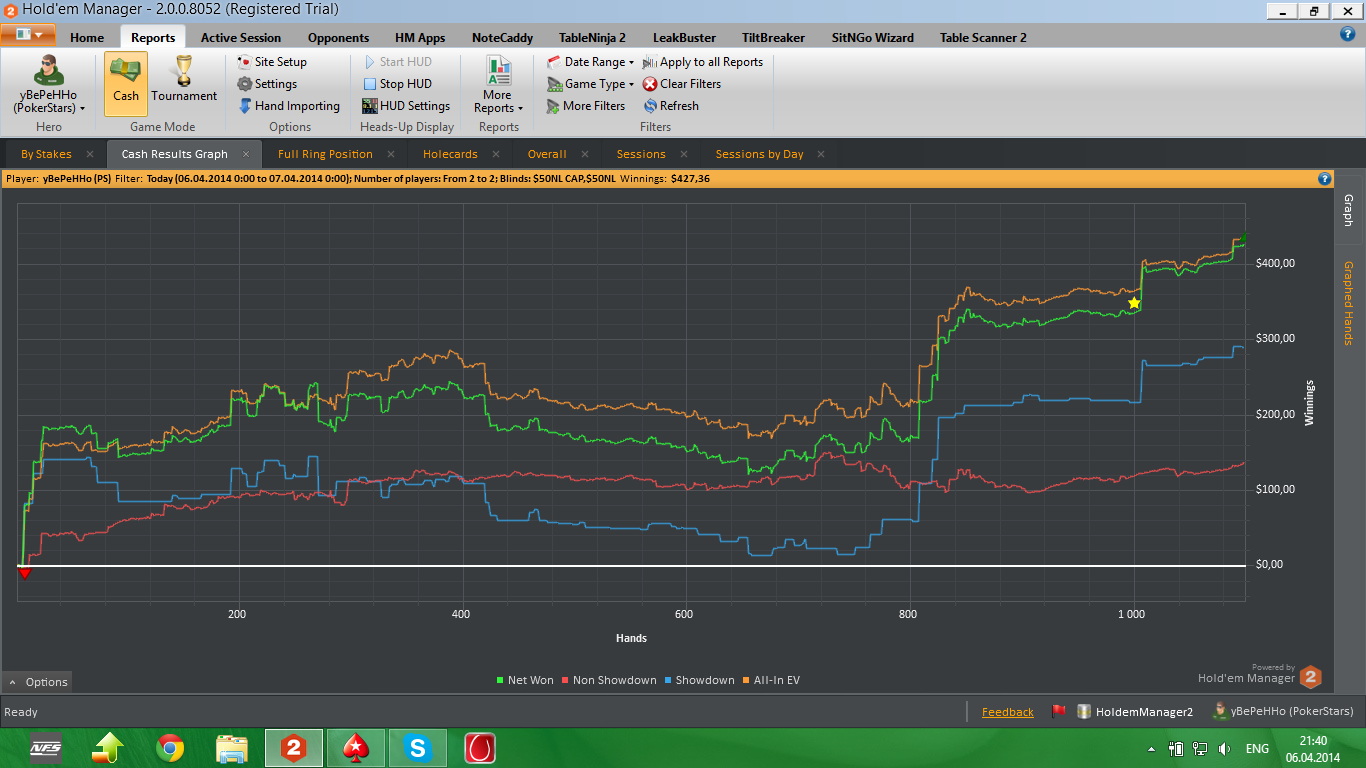This screenshot has width=1366, height=768.
Task: Open PokerStars from the taskbar
Action: click(356, 748)
